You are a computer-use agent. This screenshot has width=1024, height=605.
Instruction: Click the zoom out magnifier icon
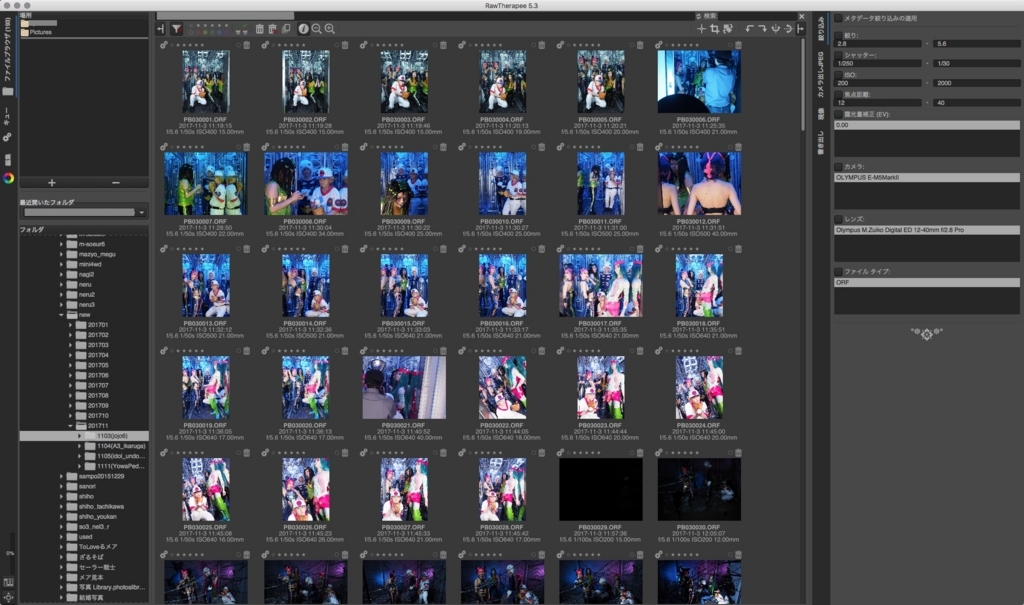coord(317,29)
